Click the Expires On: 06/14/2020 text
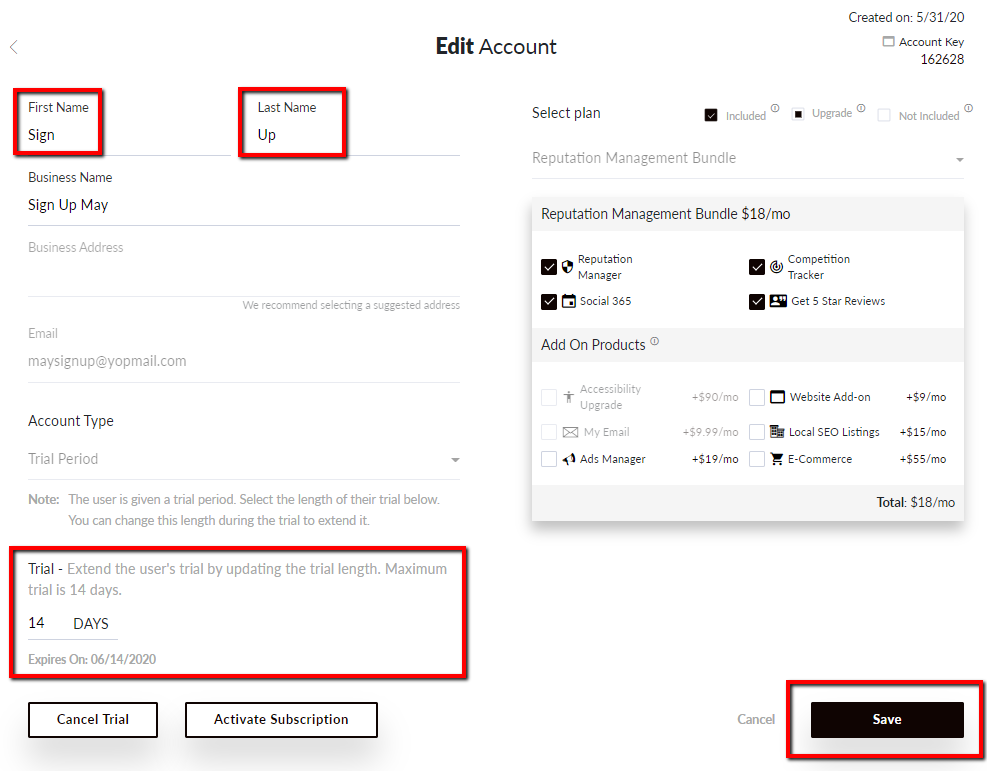 92,660
